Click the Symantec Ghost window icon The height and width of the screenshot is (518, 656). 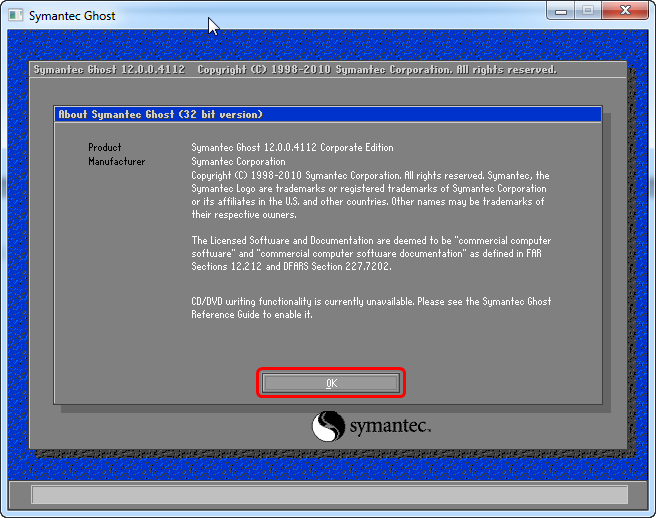[x=16, y=15]
